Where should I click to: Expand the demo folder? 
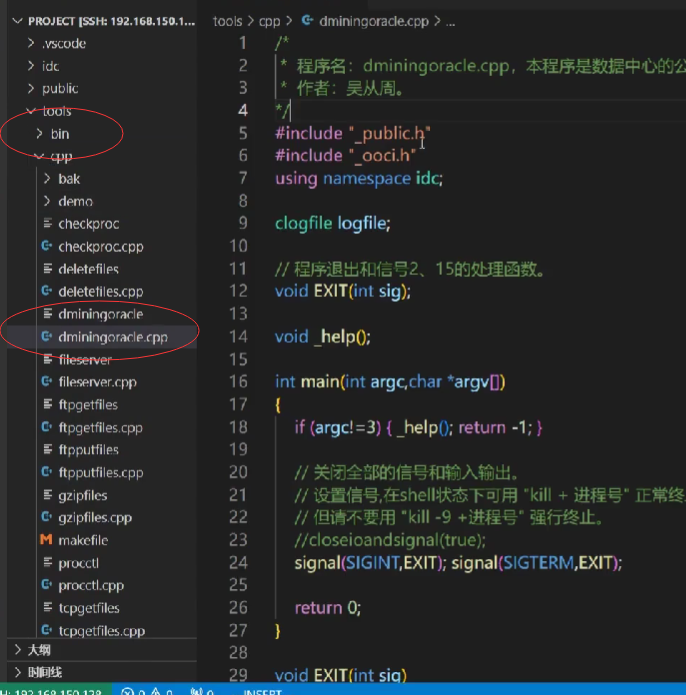pos(47,201)
